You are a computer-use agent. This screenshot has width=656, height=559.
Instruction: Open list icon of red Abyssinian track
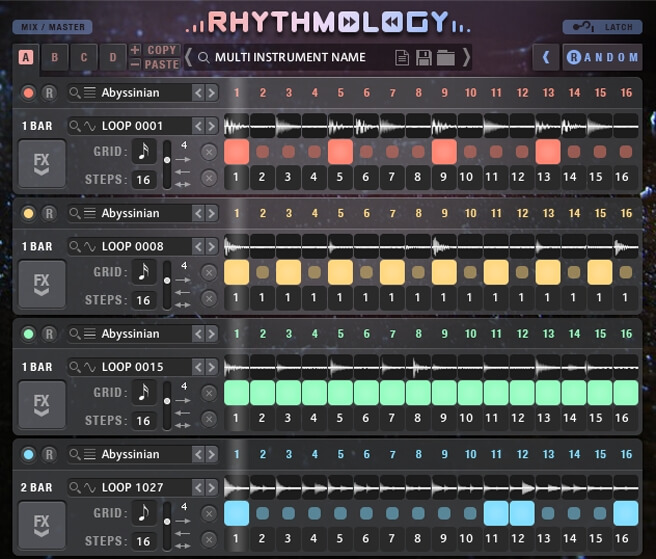tap(90, 92)
